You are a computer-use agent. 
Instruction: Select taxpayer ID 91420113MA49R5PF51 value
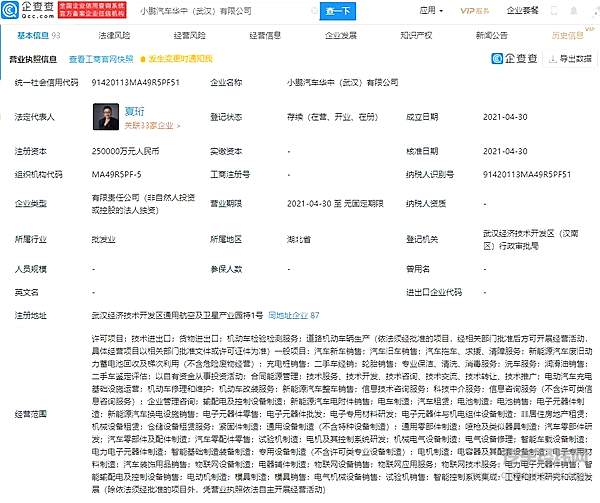[527, 174]
